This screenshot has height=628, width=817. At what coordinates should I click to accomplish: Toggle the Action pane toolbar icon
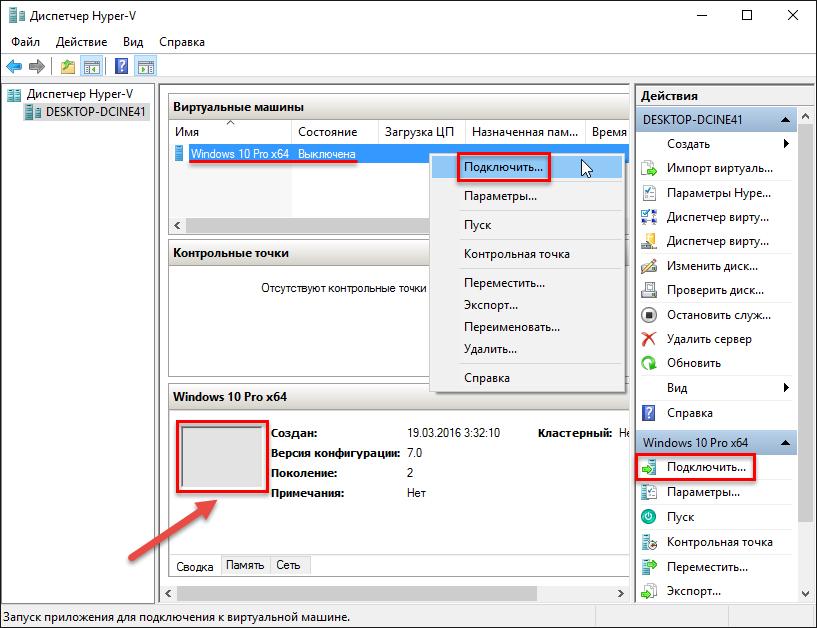pyautogui.click(x=146, y=67)
